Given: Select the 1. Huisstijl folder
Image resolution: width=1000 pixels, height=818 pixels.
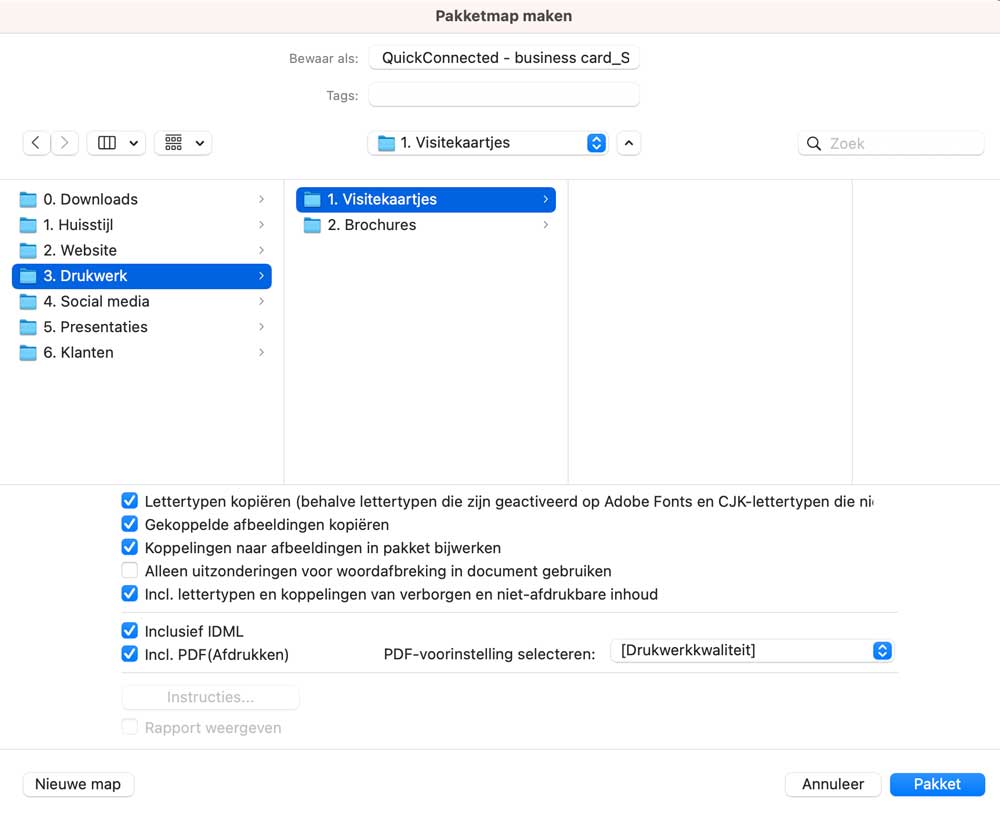Looking at the screenshot, I should click(x=142, y=225).
